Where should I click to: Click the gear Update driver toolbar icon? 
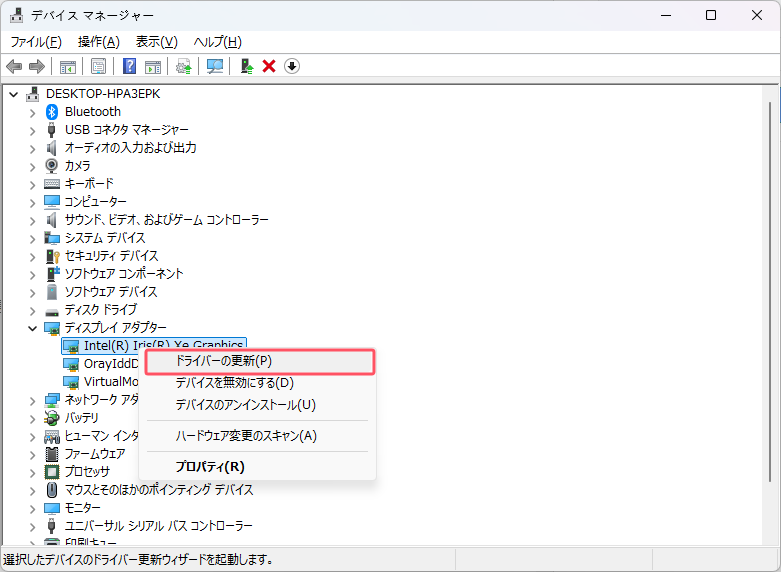(x=184, y=66)
